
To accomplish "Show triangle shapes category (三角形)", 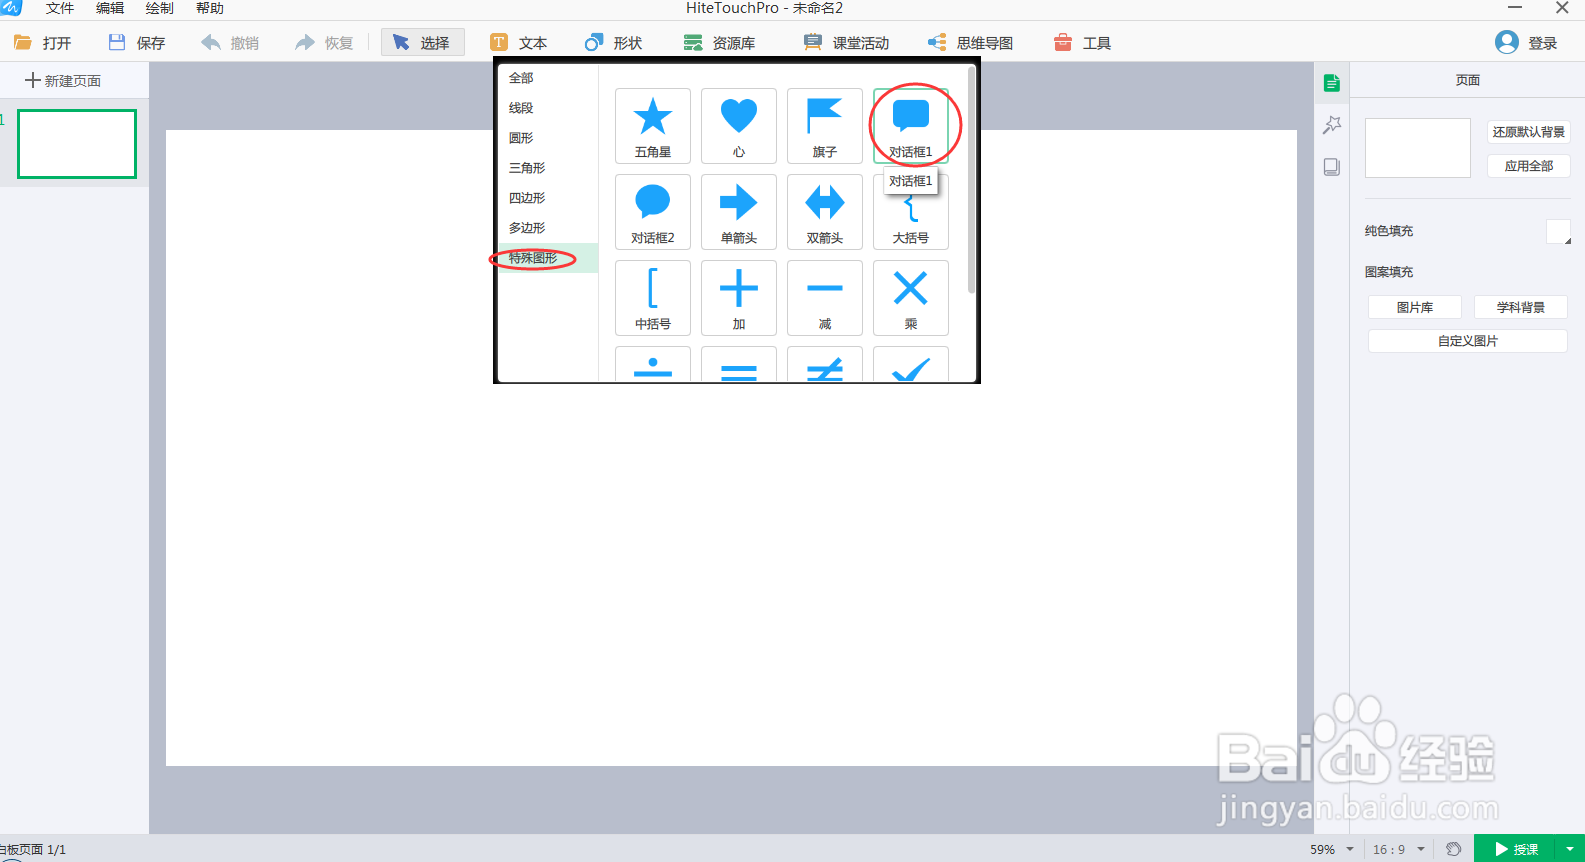I will tap(548, 168).
